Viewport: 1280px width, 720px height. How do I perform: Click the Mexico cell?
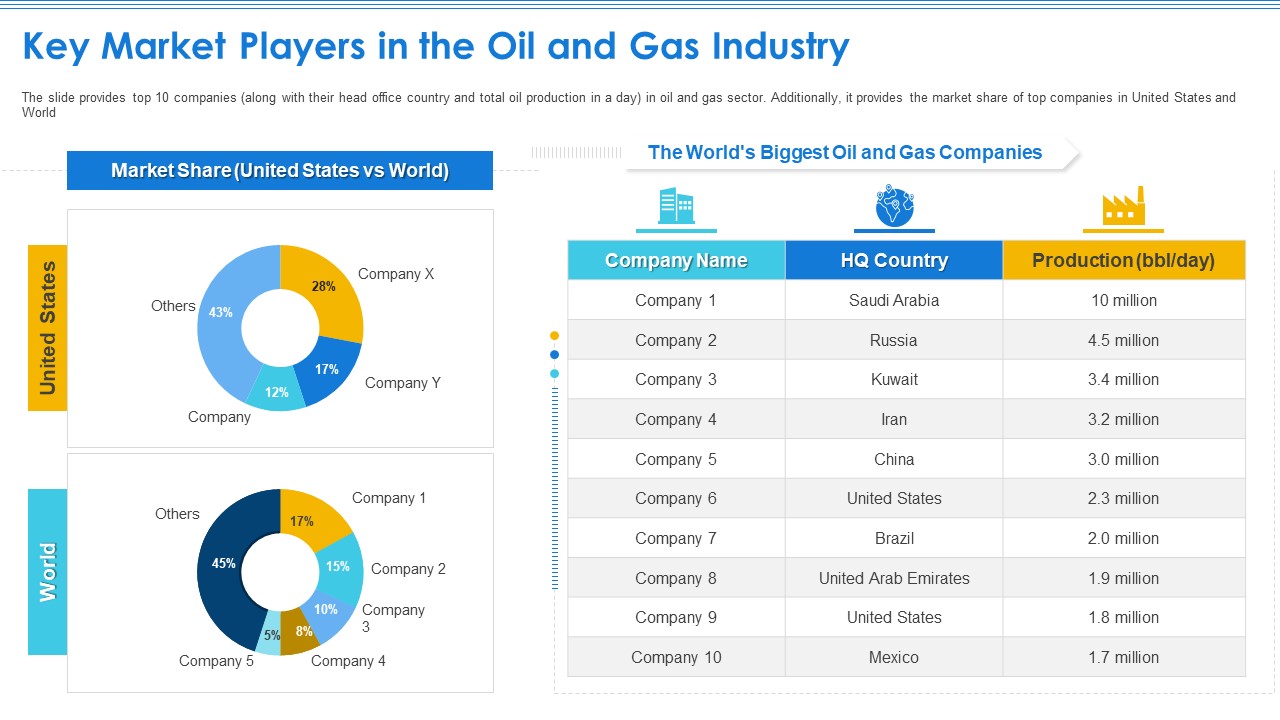(x=894, y=657)
